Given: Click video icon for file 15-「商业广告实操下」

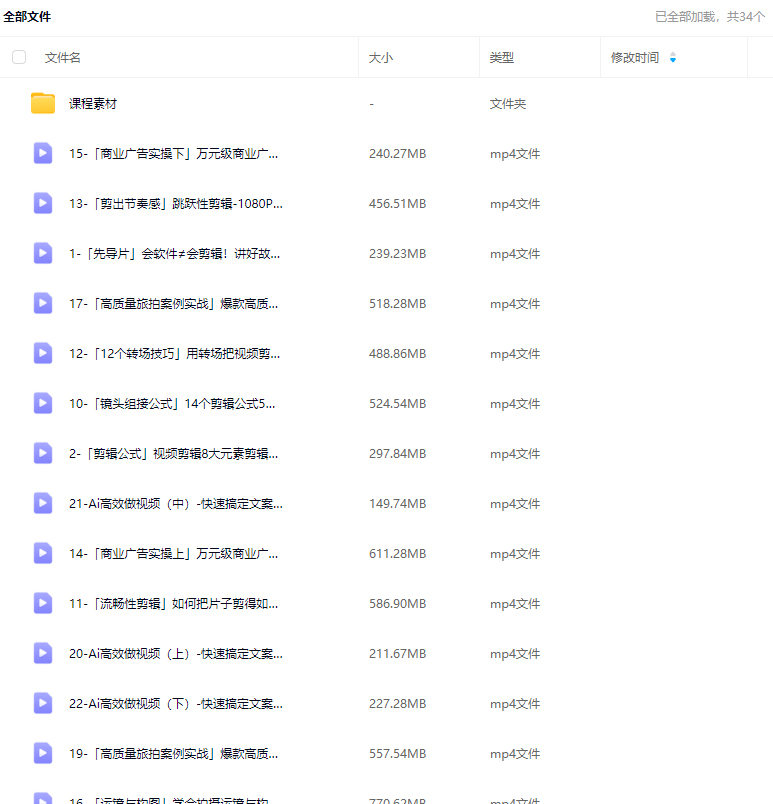Looking at the screenshot, I should tap(43, 153).
